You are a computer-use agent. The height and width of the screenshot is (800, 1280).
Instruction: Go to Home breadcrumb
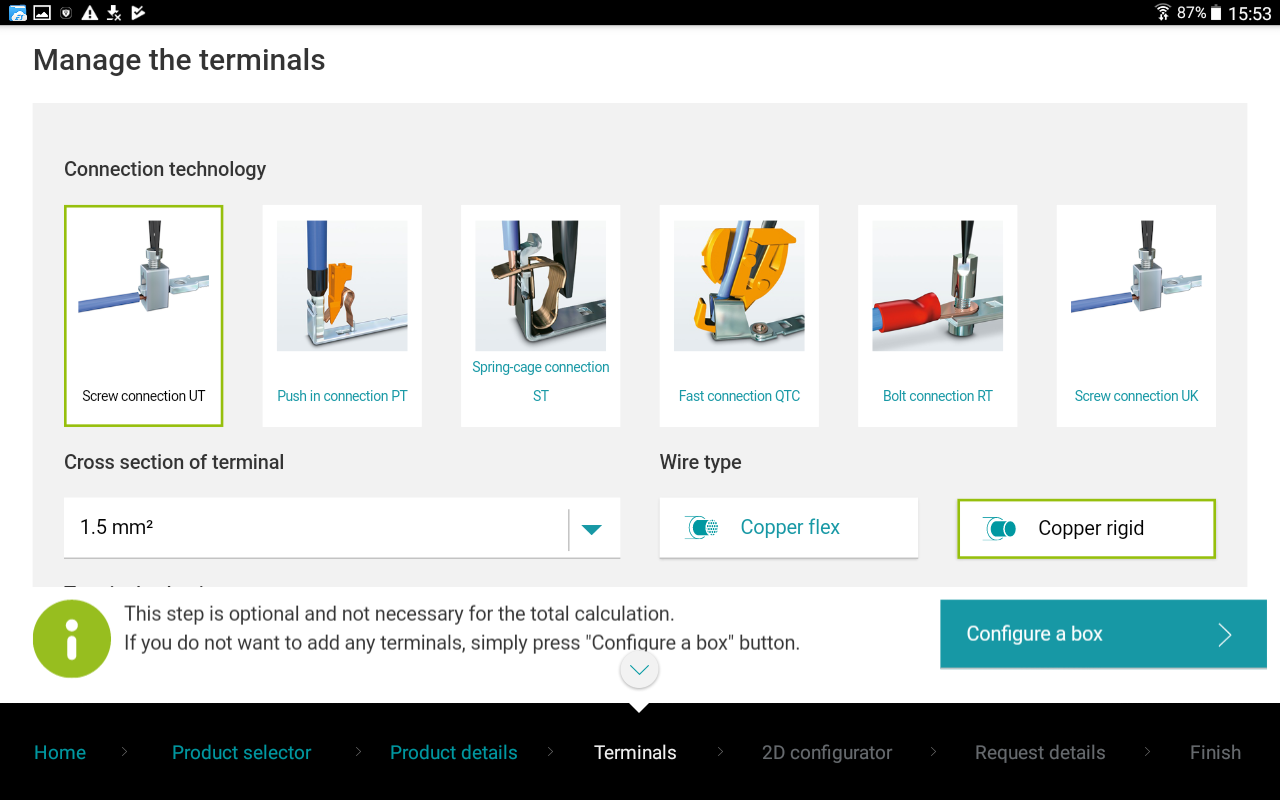click(60, 752)
